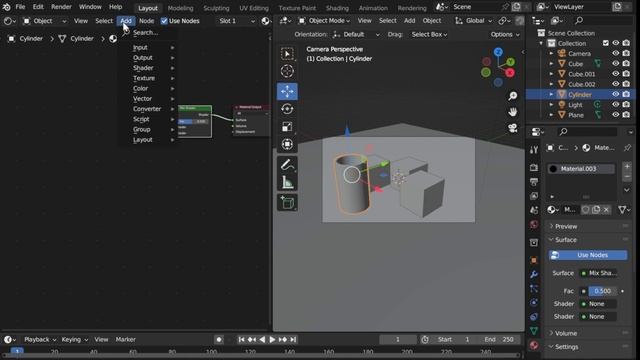640x360 pixels.
Task: Toggle the Collection exclude checkbox
Action: pyautogui.click(x=606, y=43)
